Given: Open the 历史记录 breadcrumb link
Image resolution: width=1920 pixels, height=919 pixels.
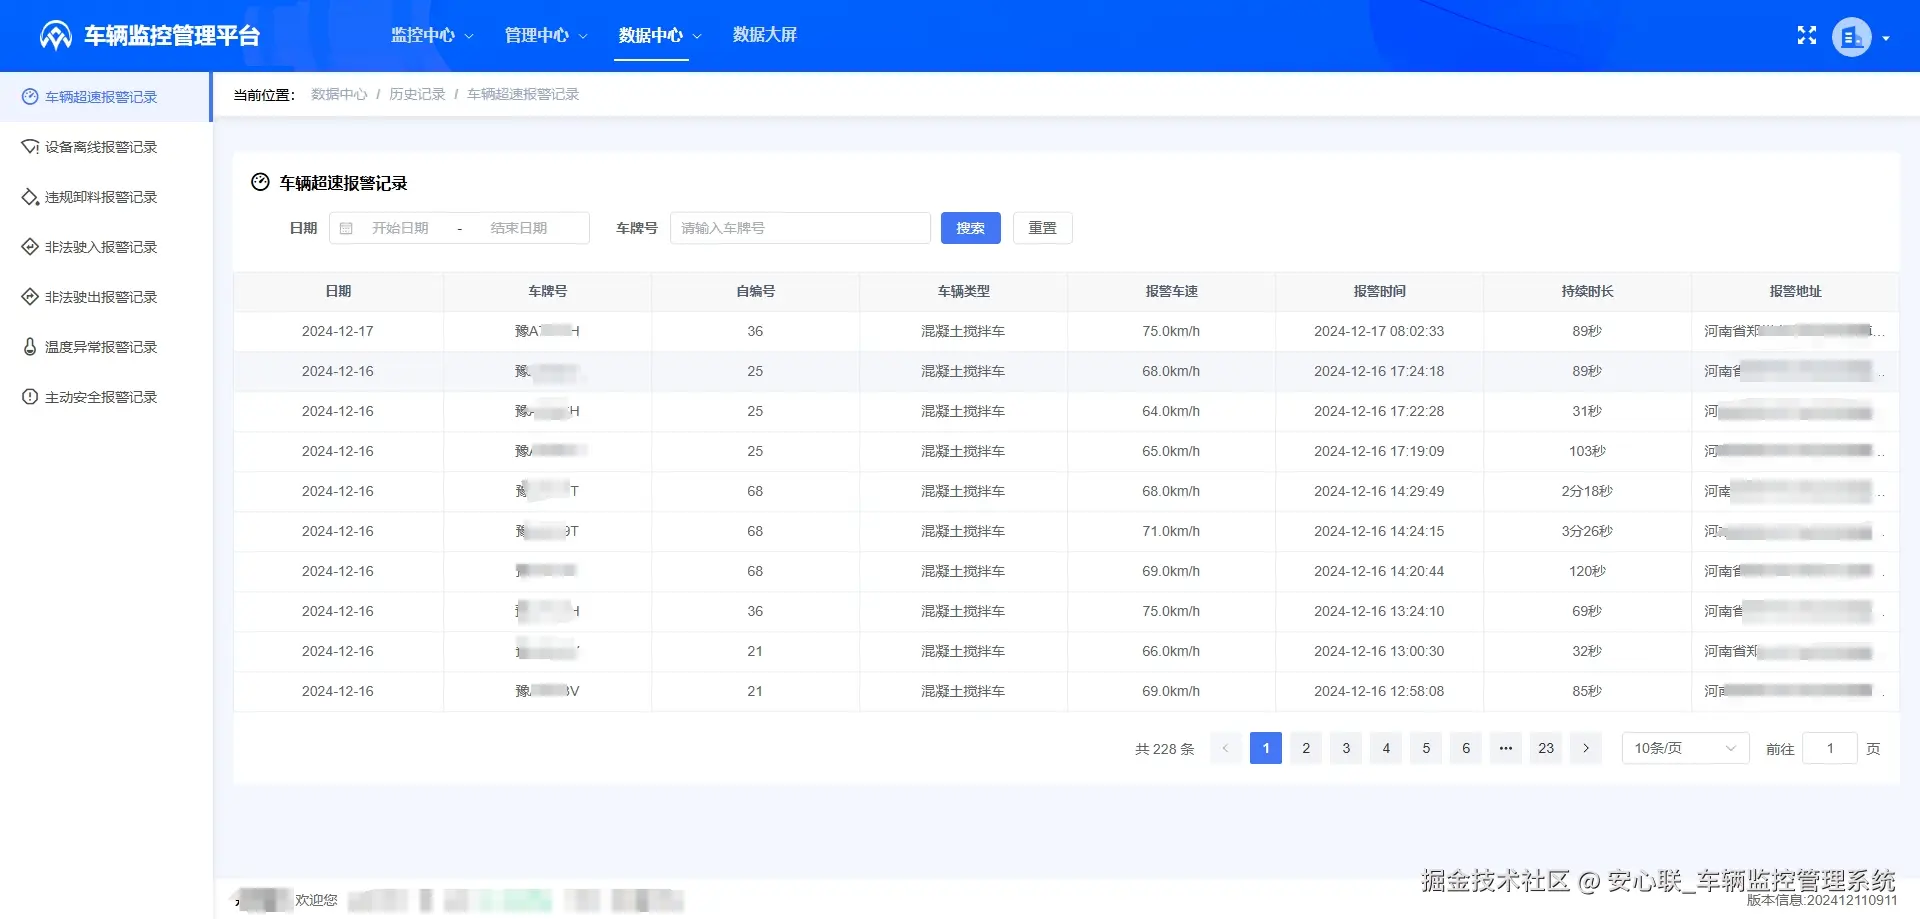Looking at the screenshot, I should (x=417, y=94).
